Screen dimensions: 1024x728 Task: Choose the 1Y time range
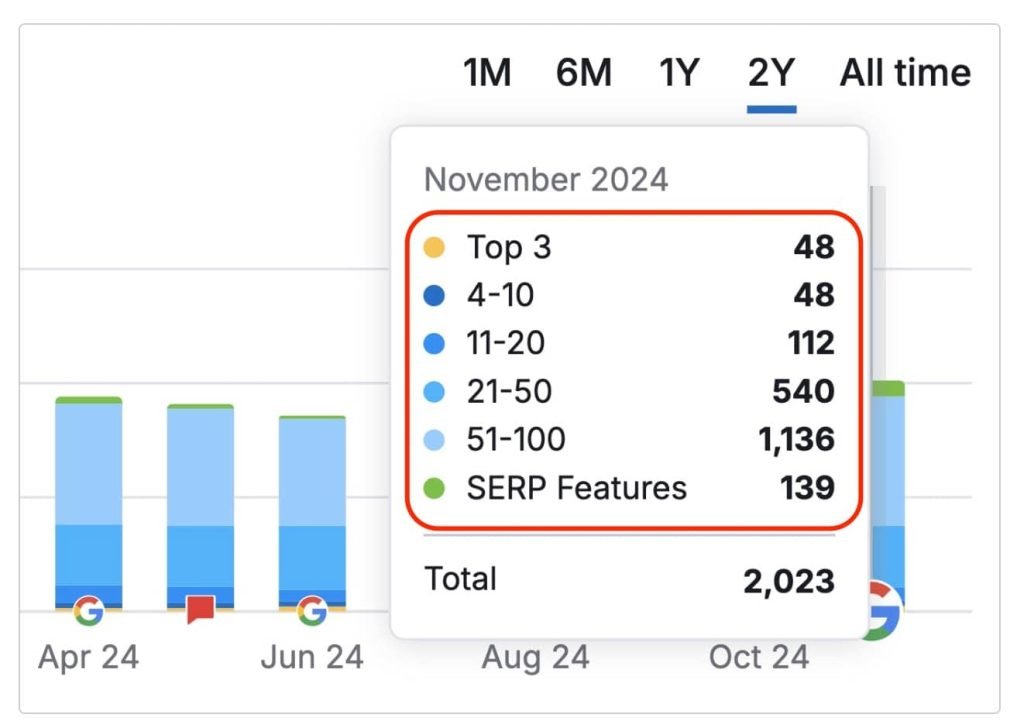679,73
